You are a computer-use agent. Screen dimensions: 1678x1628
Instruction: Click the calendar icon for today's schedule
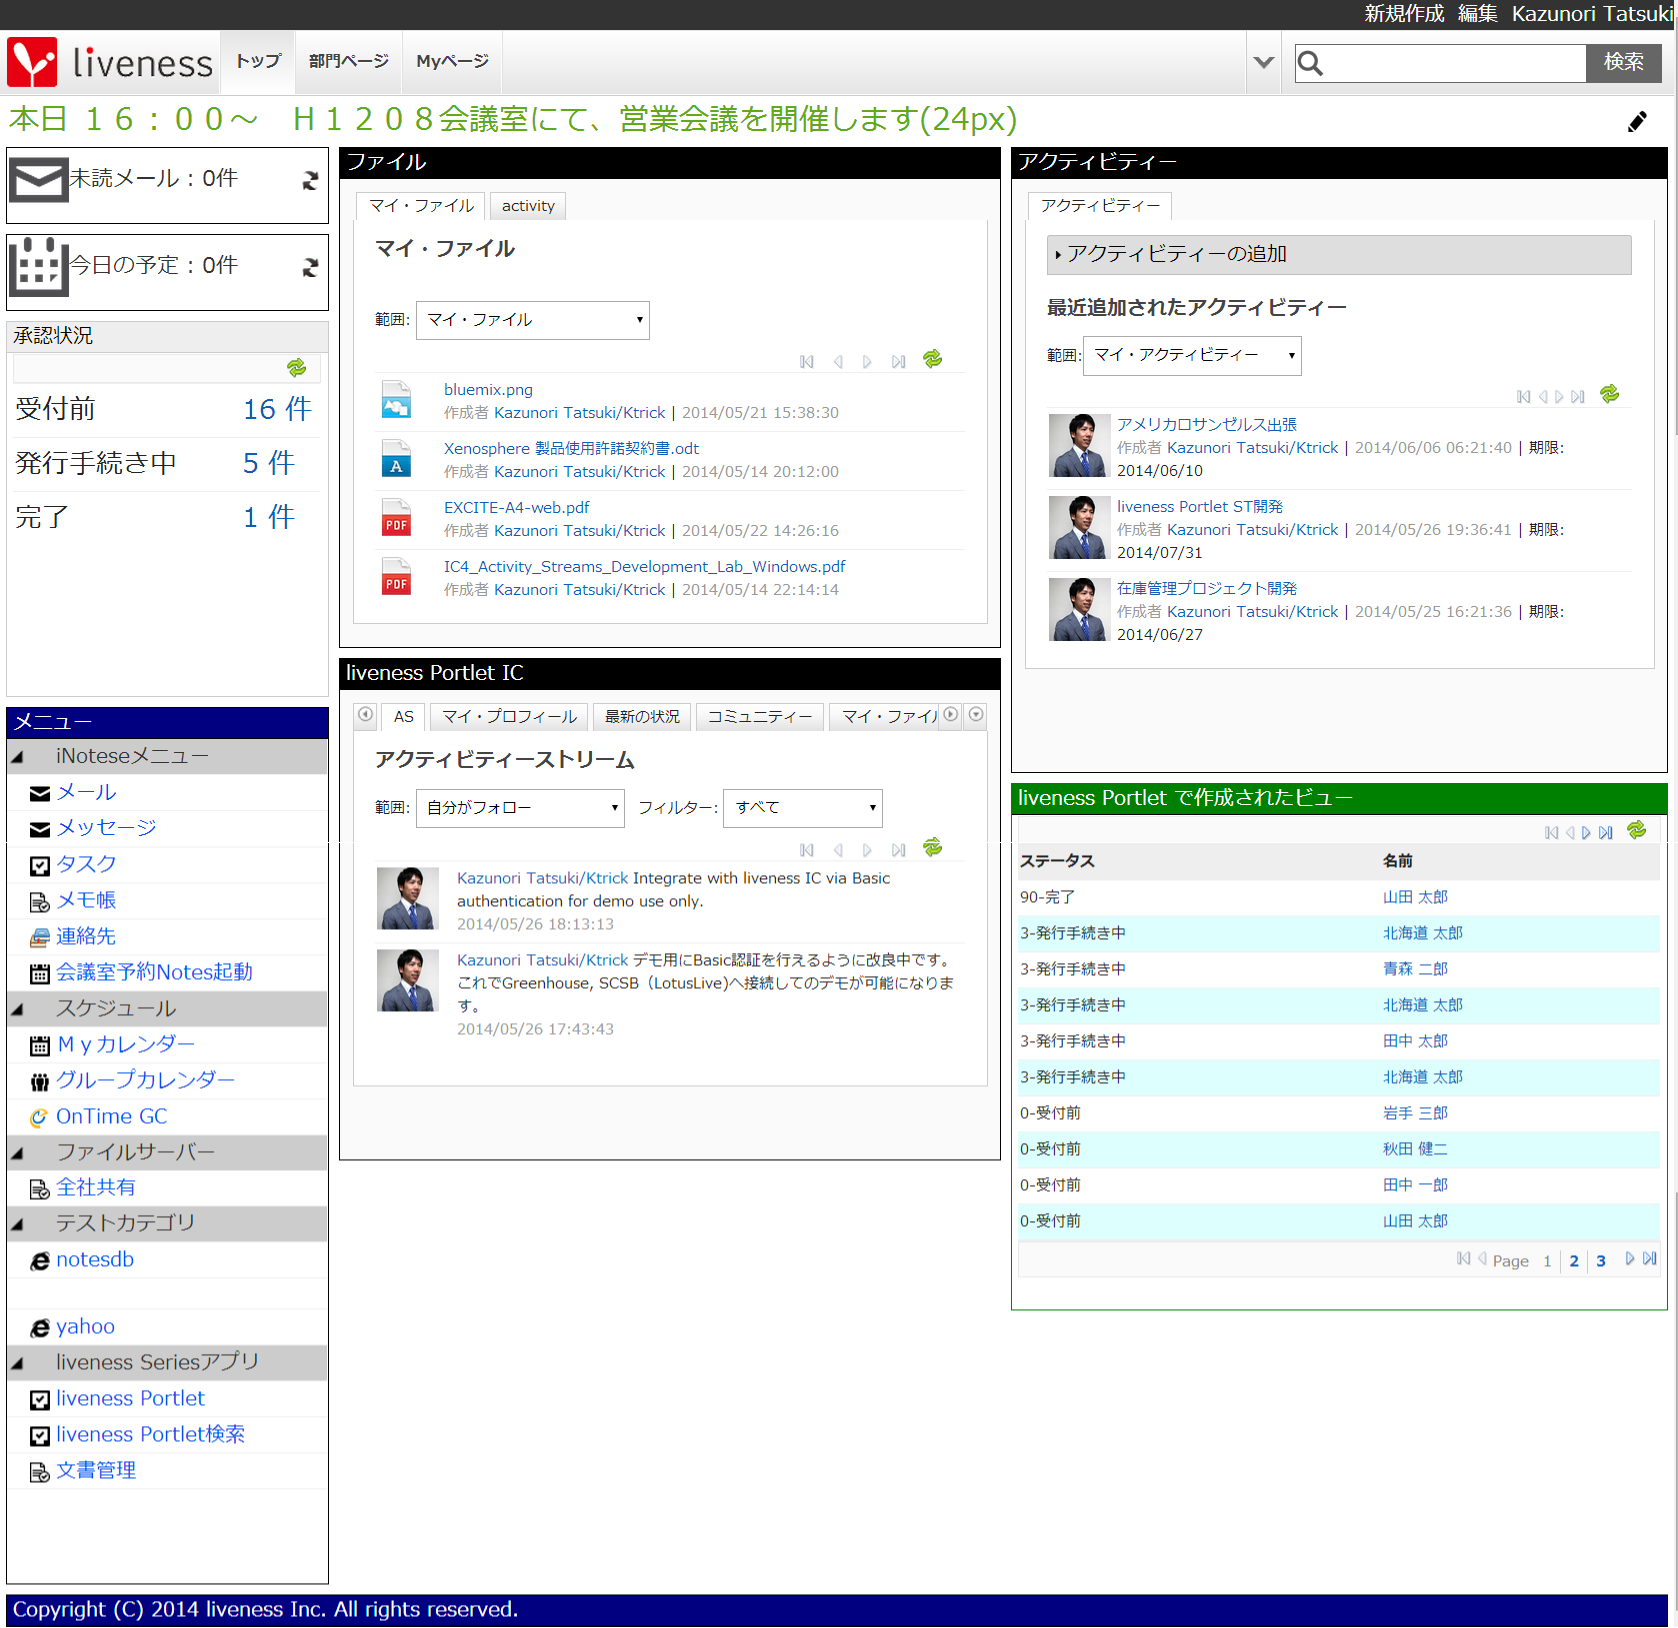39,267
